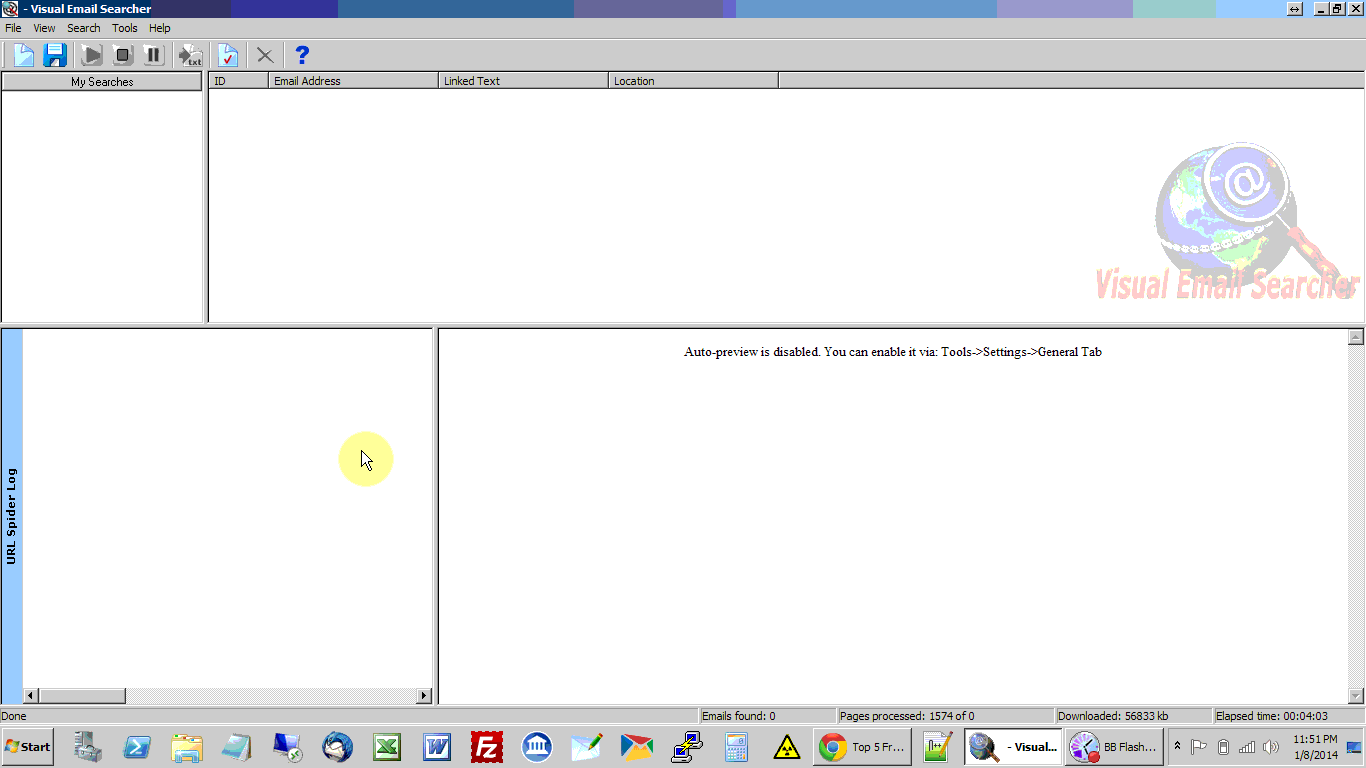
Task: Click the Downloaded: 56833 kb status
Action: 1134,716
